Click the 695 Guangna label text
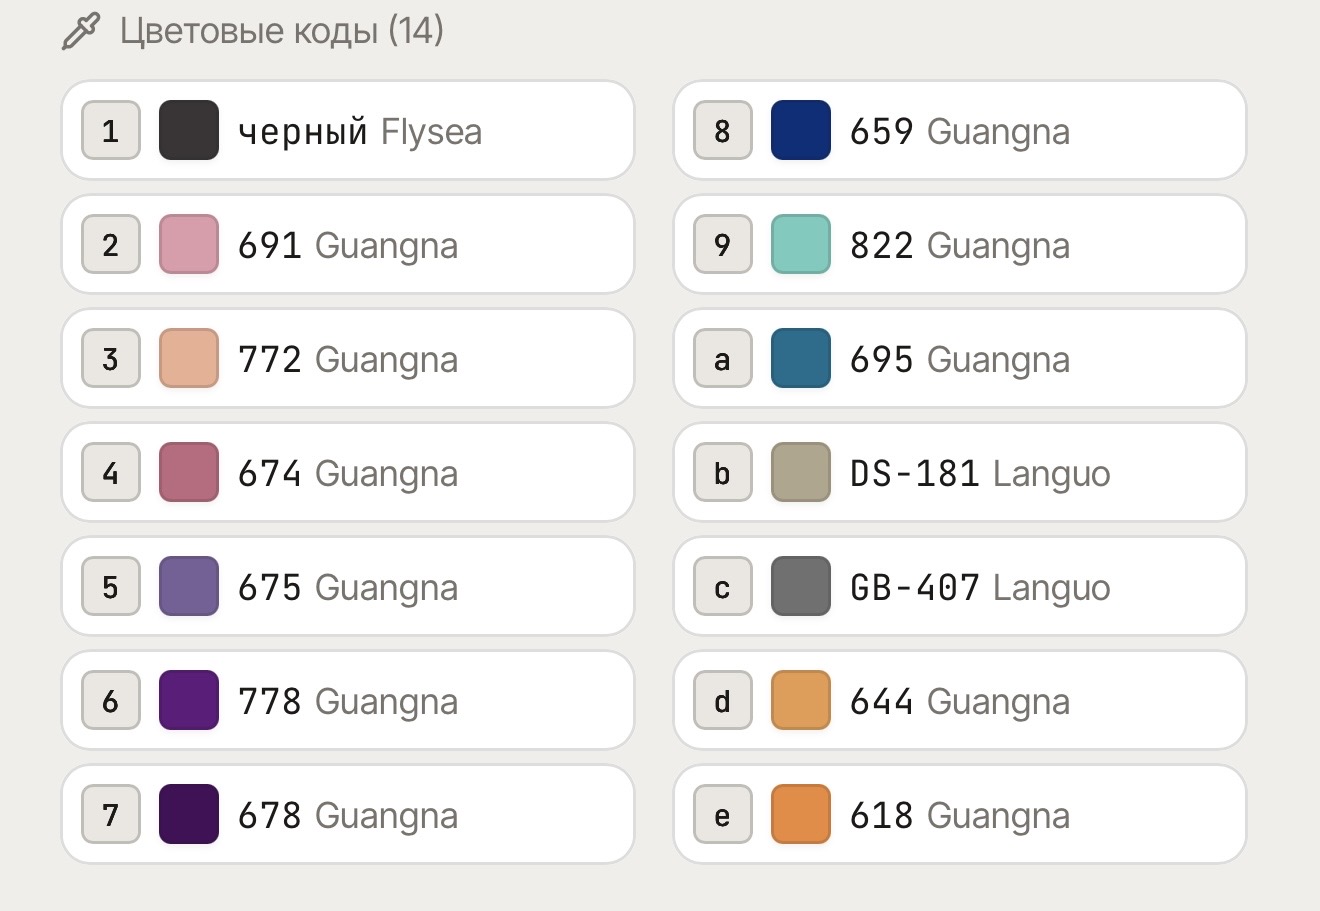 pos(960,360)
